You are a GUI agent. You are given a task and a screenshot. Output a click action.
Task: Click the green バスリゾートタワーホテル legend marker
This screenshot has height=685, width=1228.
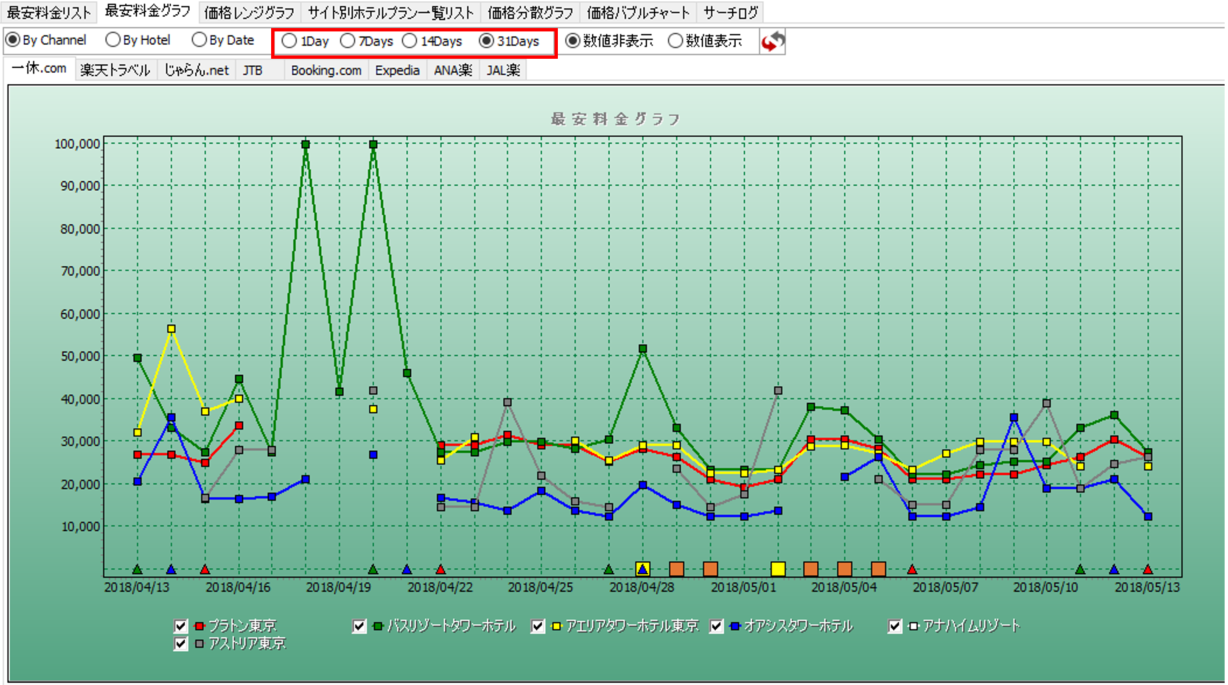[379, 627]
